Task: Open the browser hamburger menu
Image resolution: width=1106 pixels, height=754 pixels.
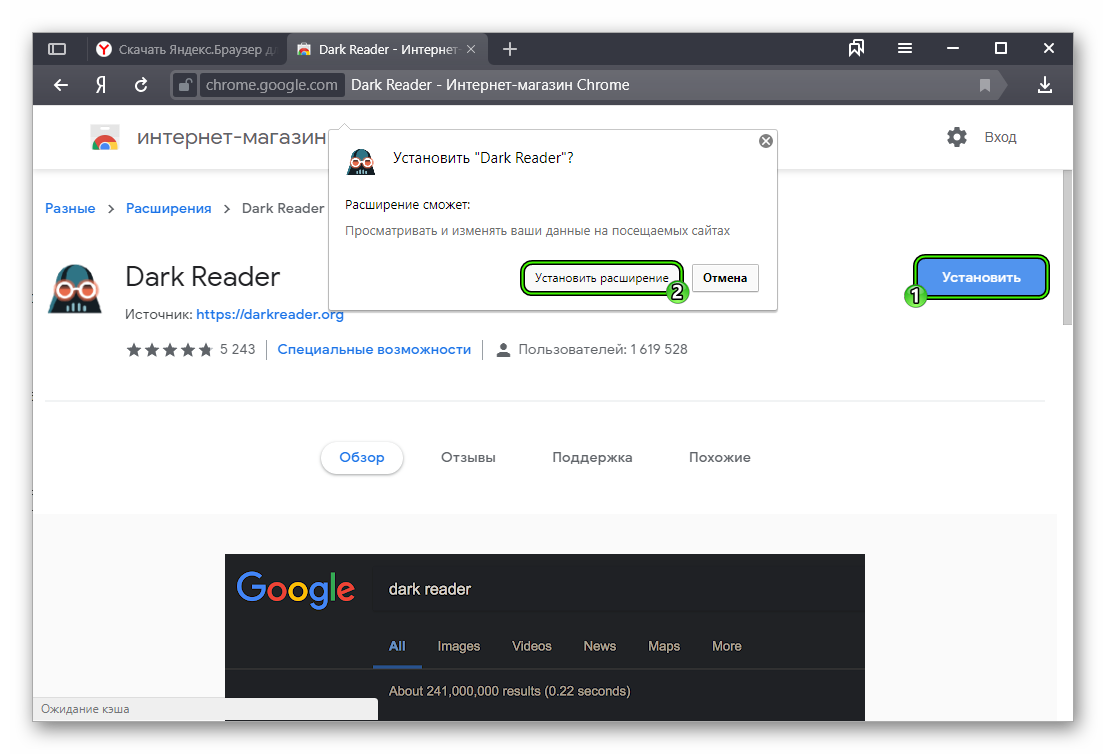Action: (905, 49)
